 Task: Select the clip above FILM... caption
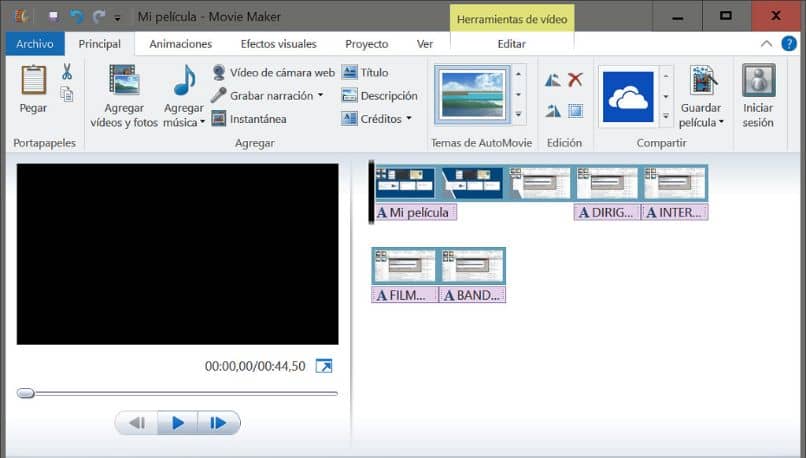coord(405,265)
